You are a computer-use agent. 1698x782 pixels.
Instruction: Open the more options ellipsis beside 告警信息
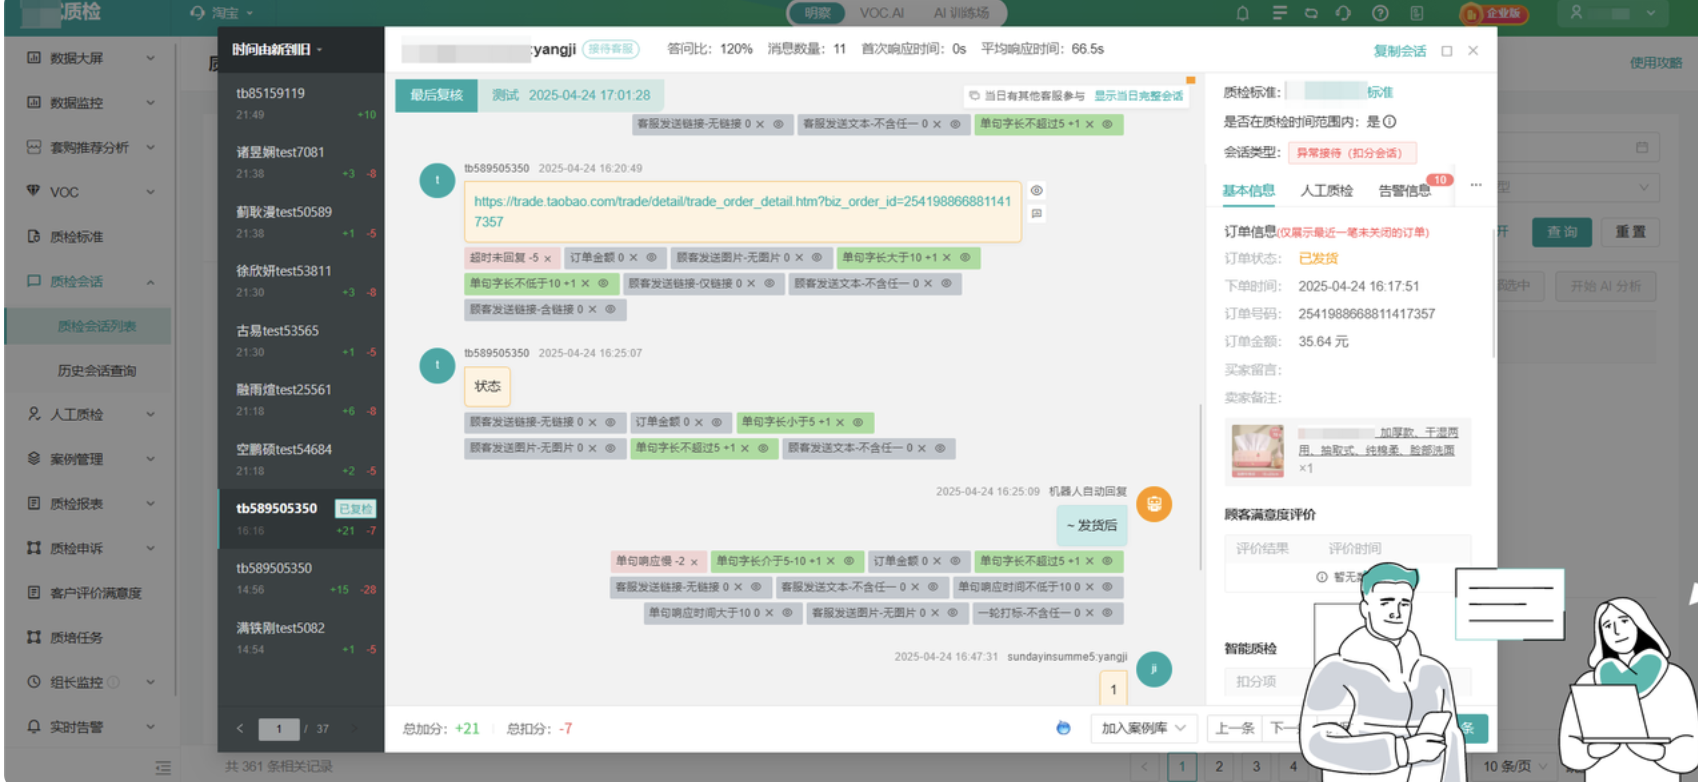[x=1476, y=185]
